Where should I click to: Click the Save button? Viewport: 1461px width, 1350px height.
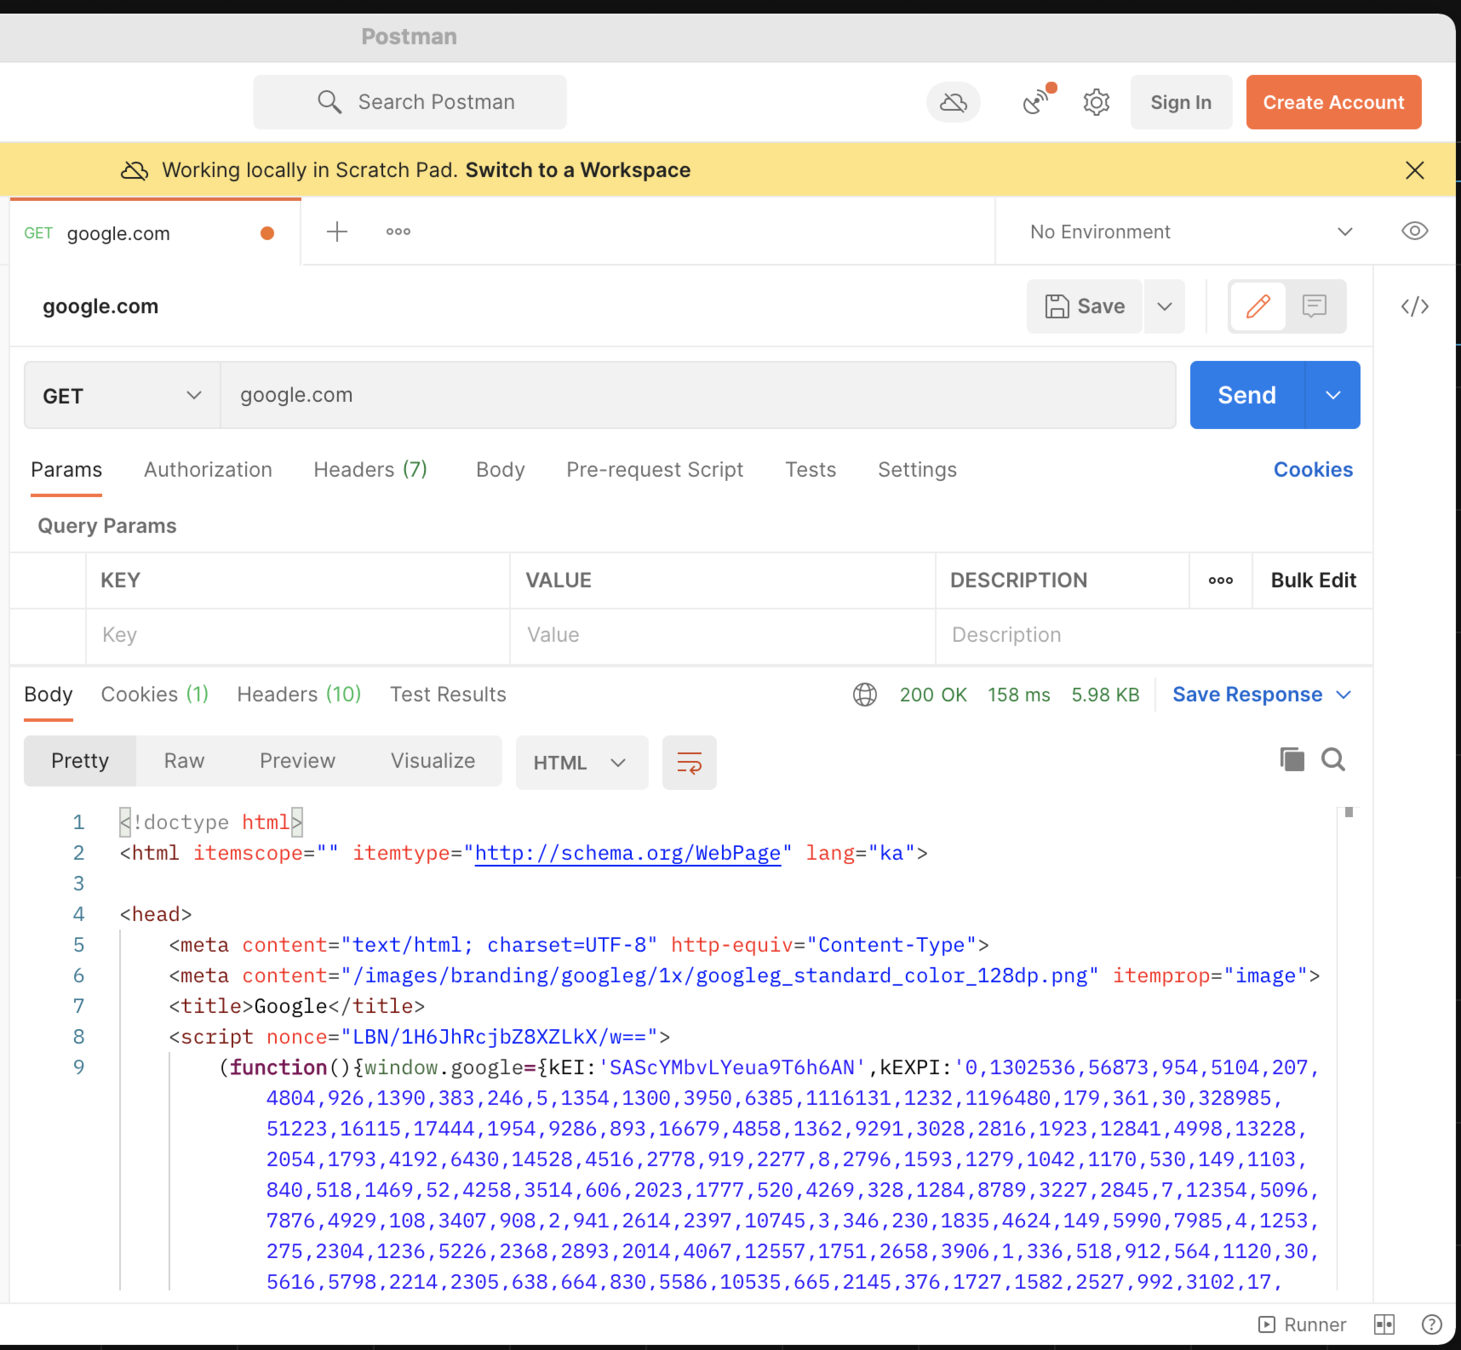1085,306
